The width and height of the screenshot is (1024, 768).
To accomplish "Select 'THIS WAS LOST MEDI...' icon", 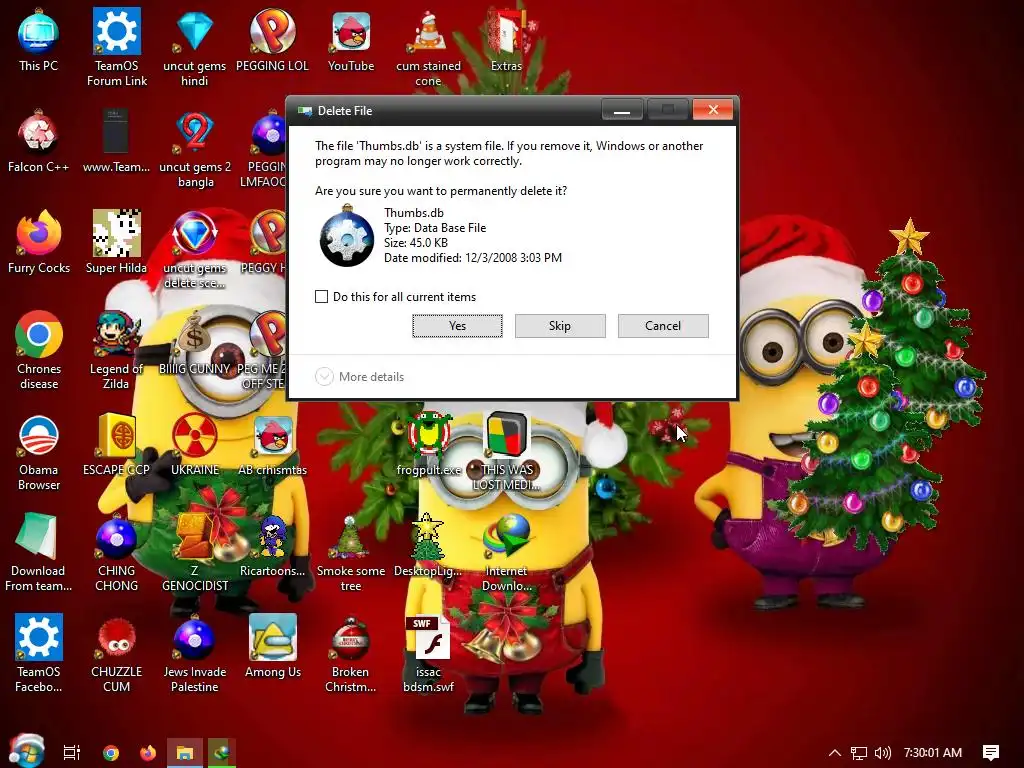I will pyautogui.click(x=506, y=452).
